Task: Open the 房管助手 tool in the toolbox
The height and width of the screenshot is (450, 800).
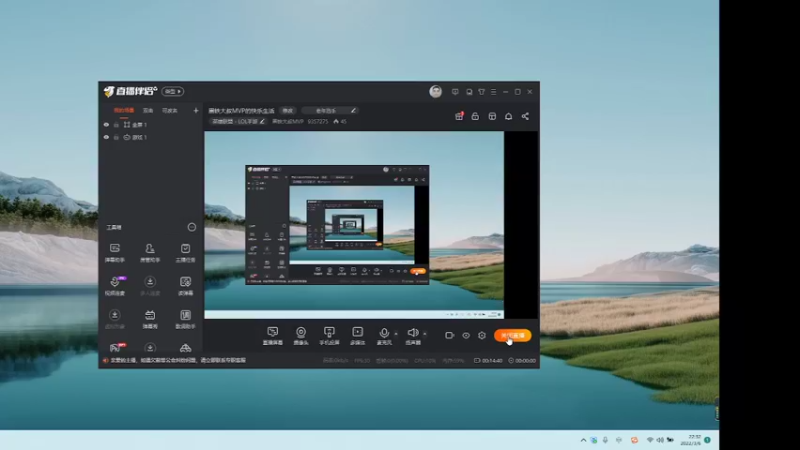Action: pos(150,252)
